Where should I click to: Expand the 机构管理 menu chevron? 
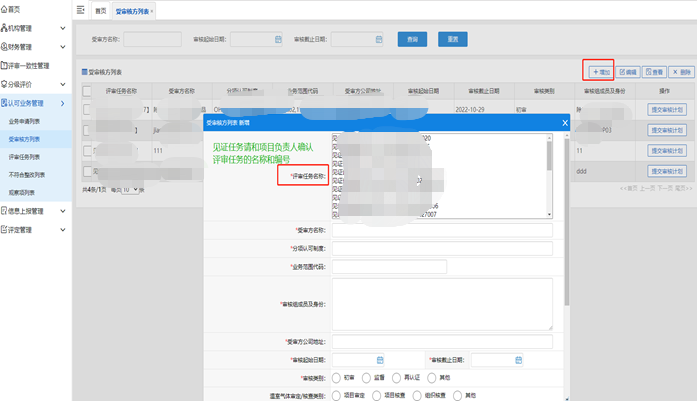63,28
